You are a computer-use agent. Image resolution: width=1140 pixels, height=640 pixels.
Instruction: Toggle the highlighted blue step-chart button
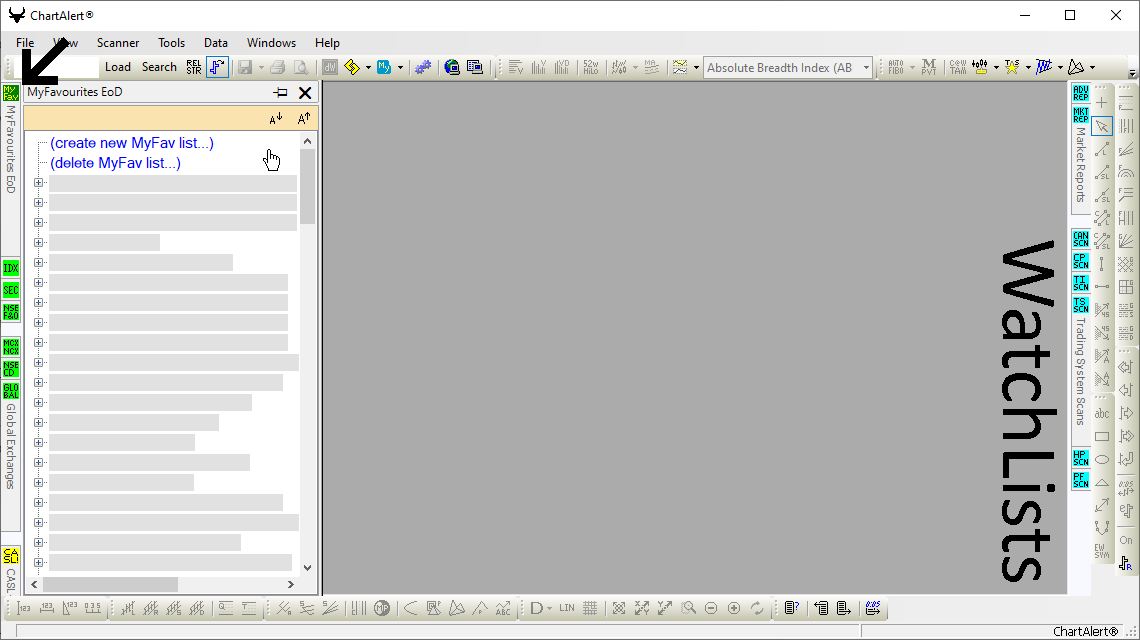217,67
